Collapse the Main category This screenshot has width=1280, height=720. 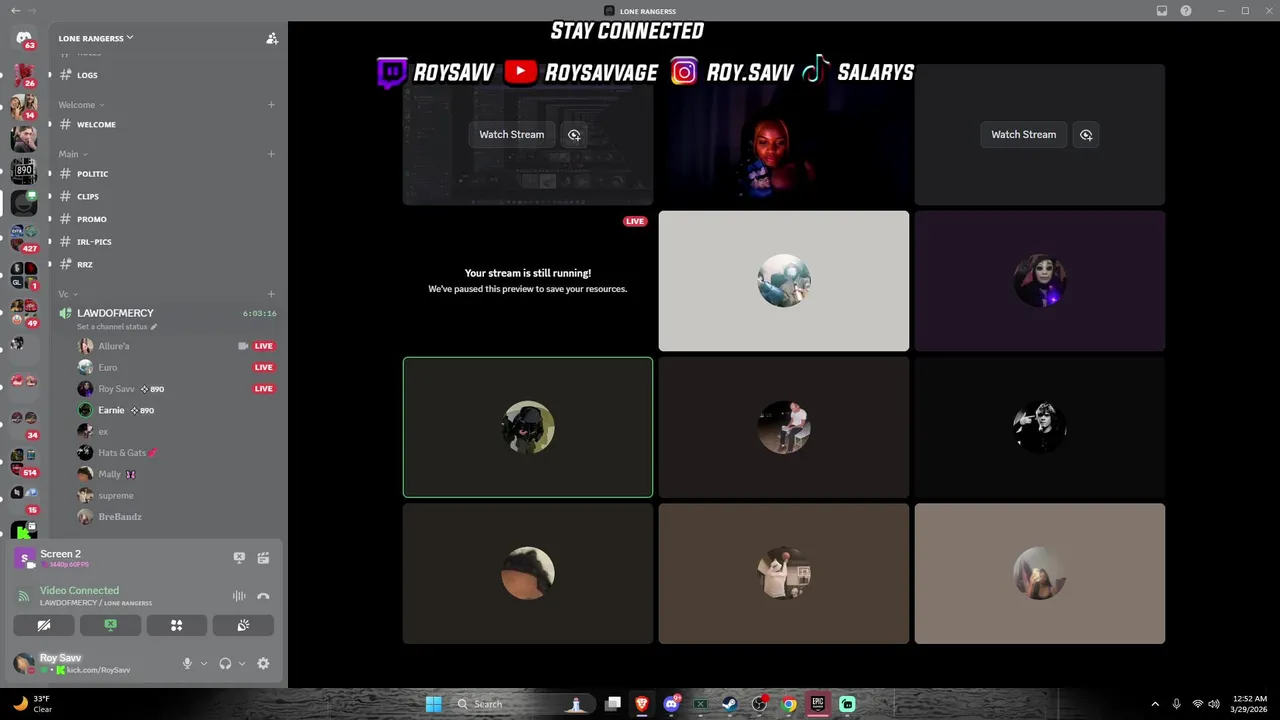pyautogui.click(x=73, y=154)
